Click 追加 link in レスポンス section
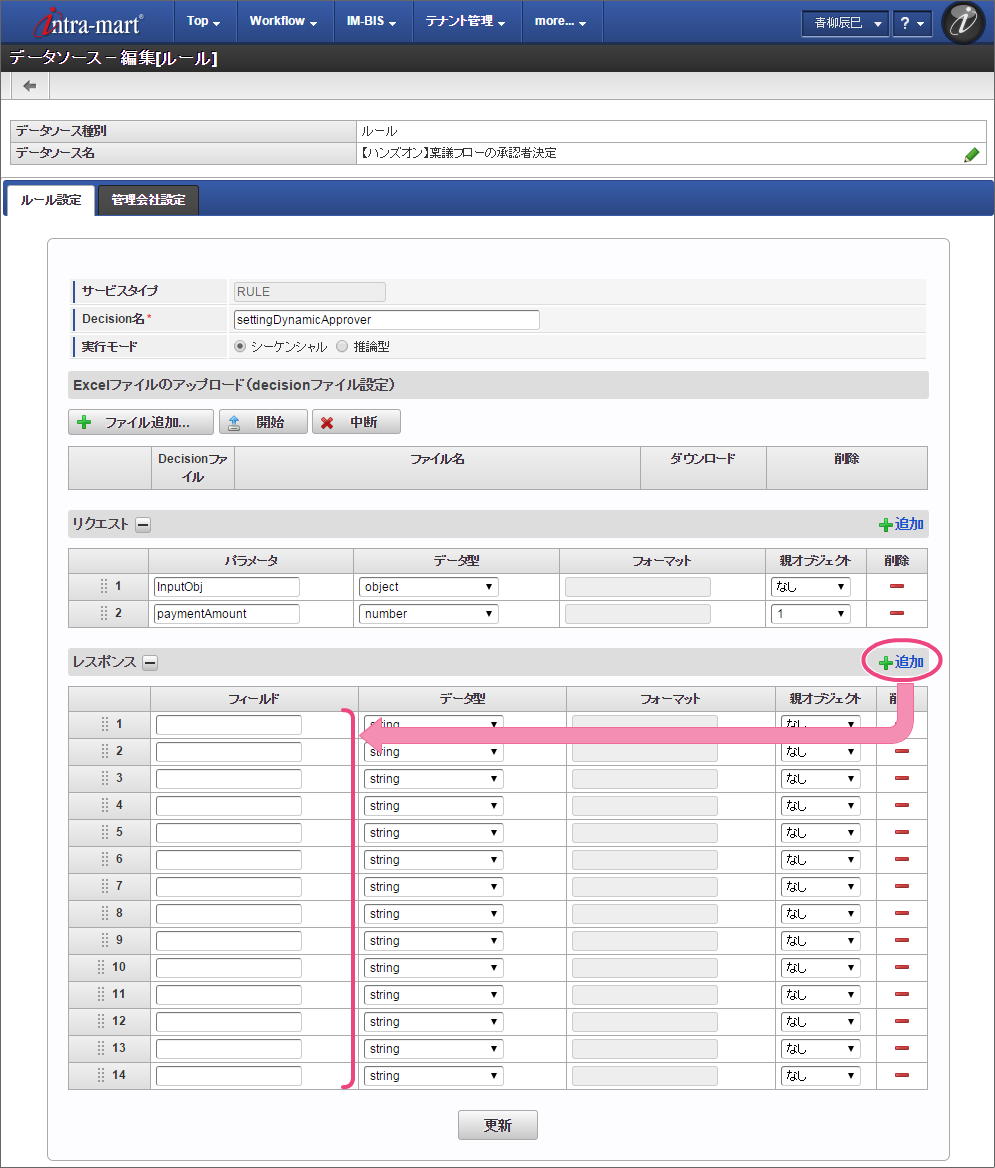 (901, 662)
